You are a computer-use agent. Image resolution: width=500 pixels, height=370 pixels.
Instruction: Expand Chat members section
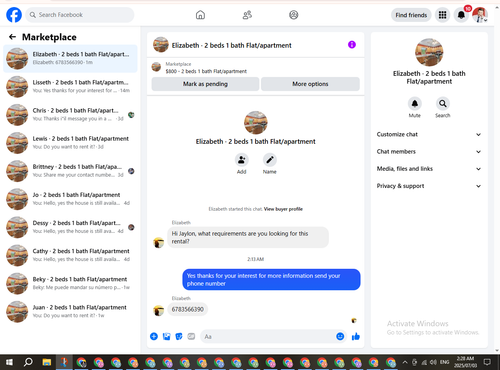click(429, 152)
